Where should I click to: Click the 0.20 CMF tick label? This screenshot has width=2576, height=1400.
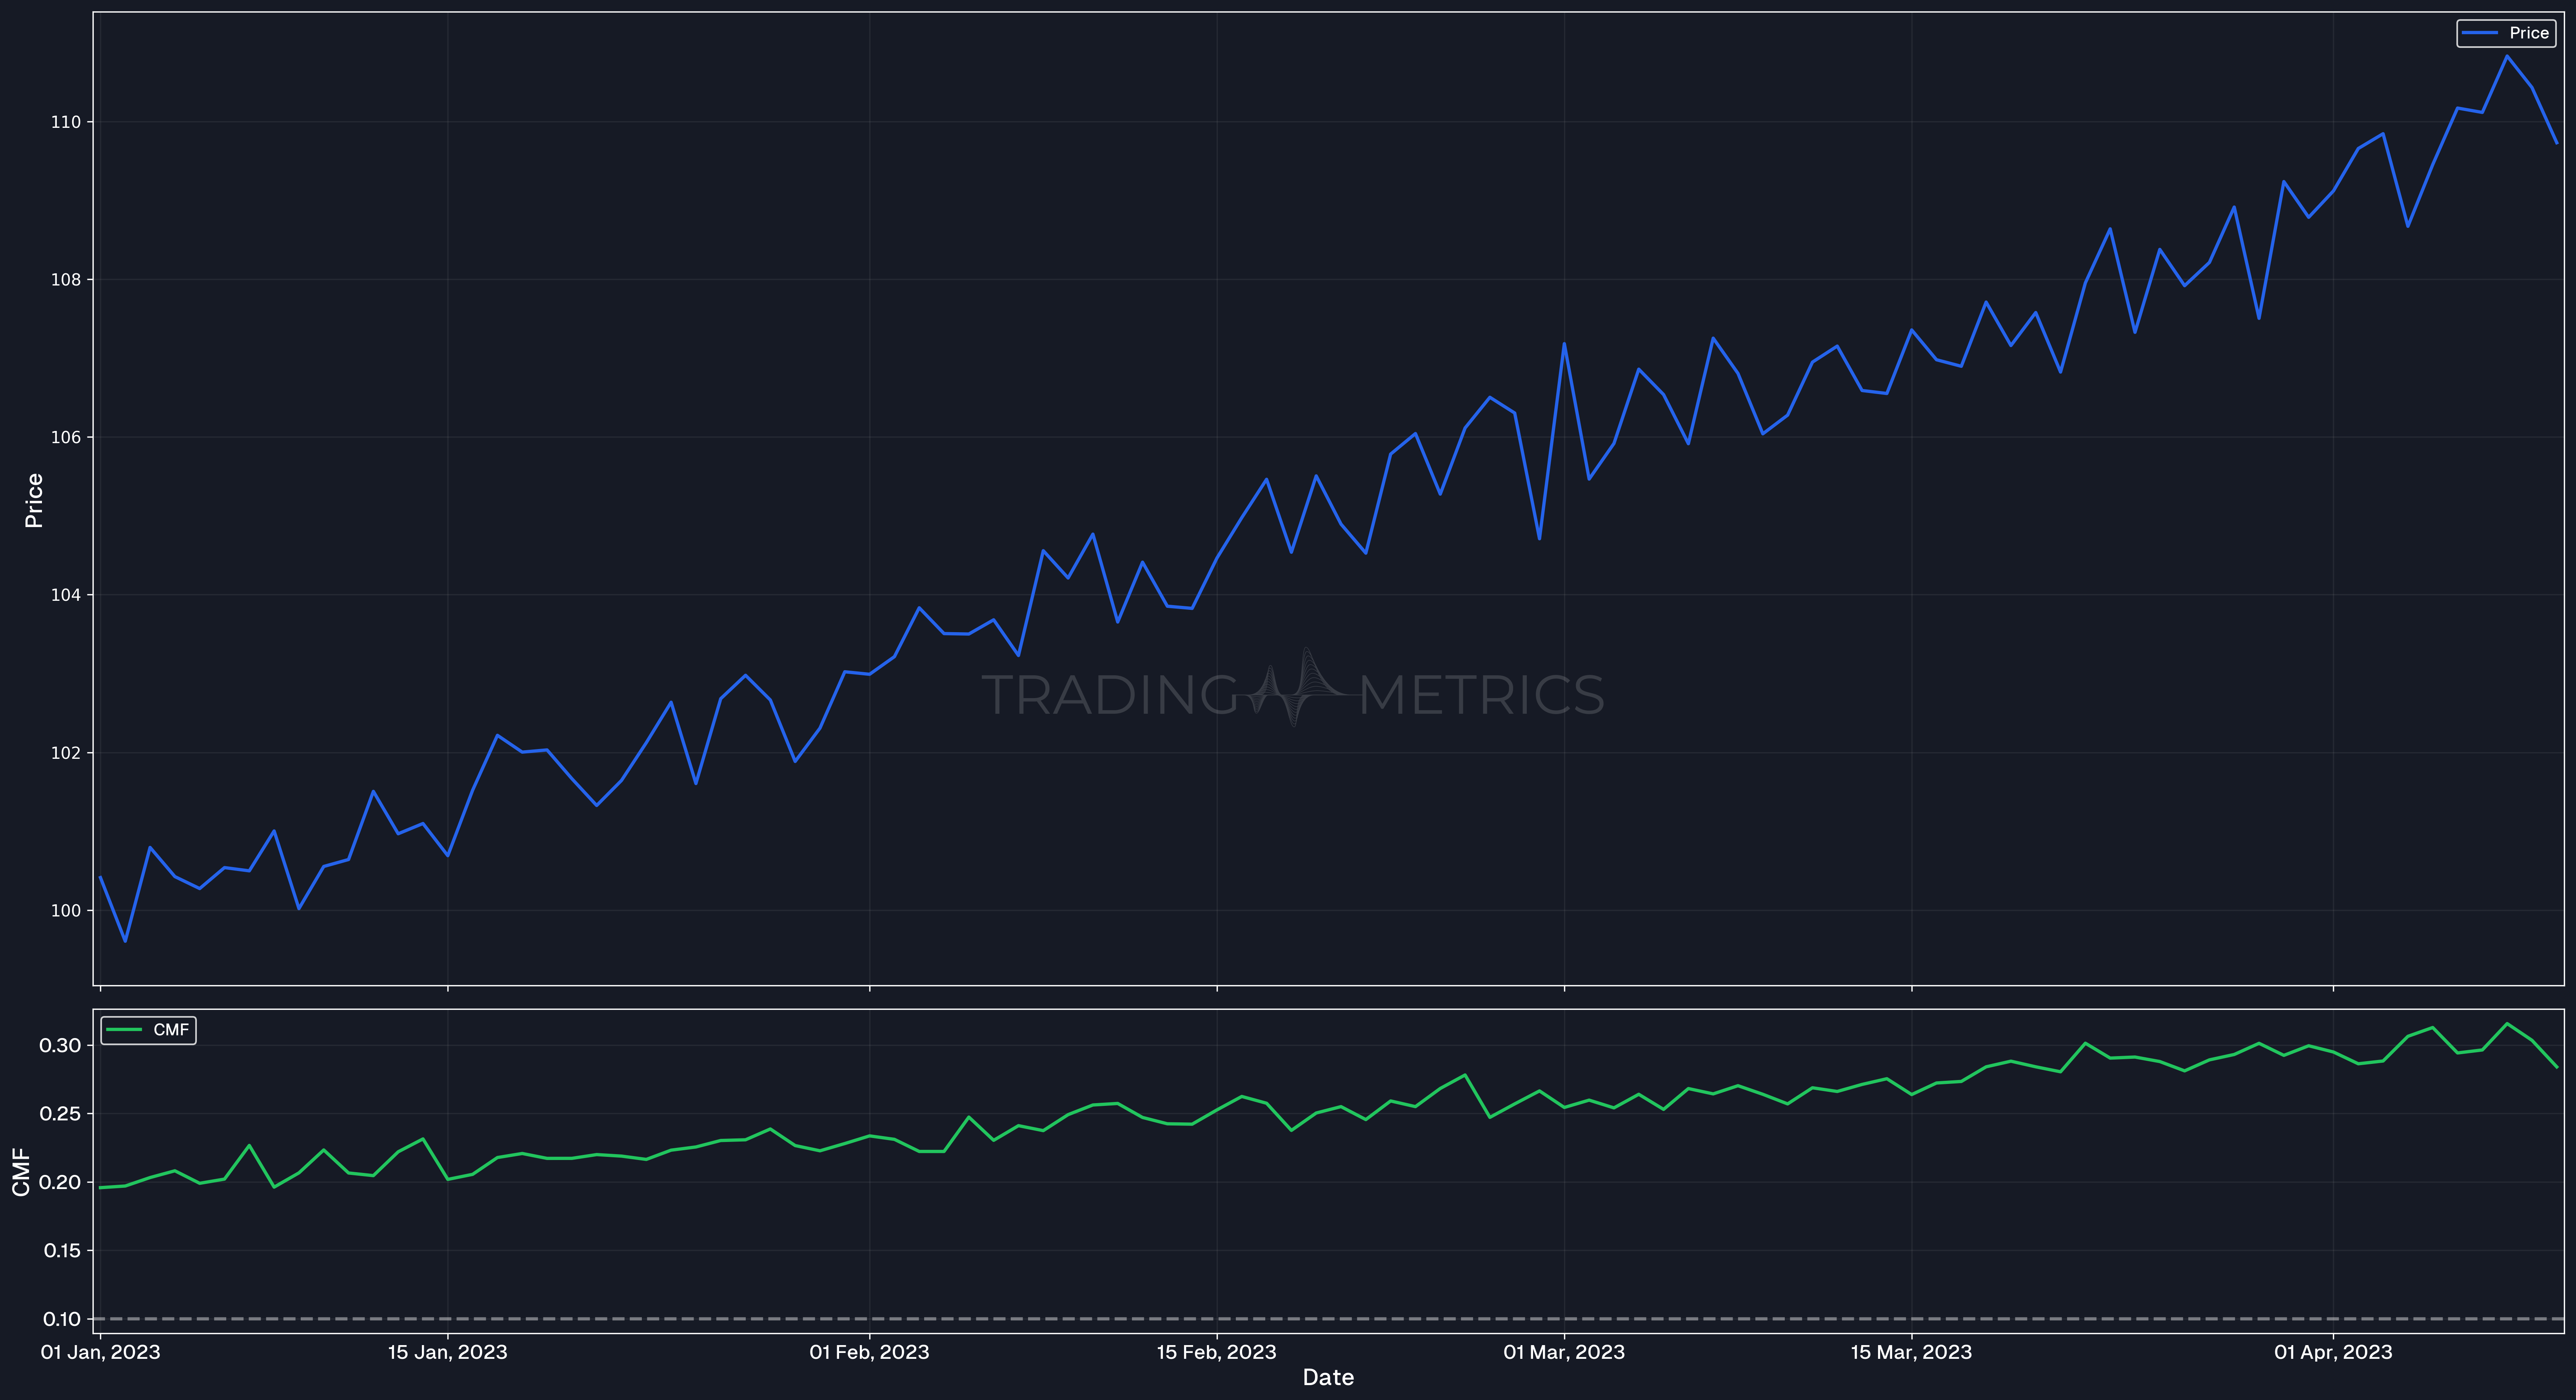pyautogui.click(x=60, y=1182)
